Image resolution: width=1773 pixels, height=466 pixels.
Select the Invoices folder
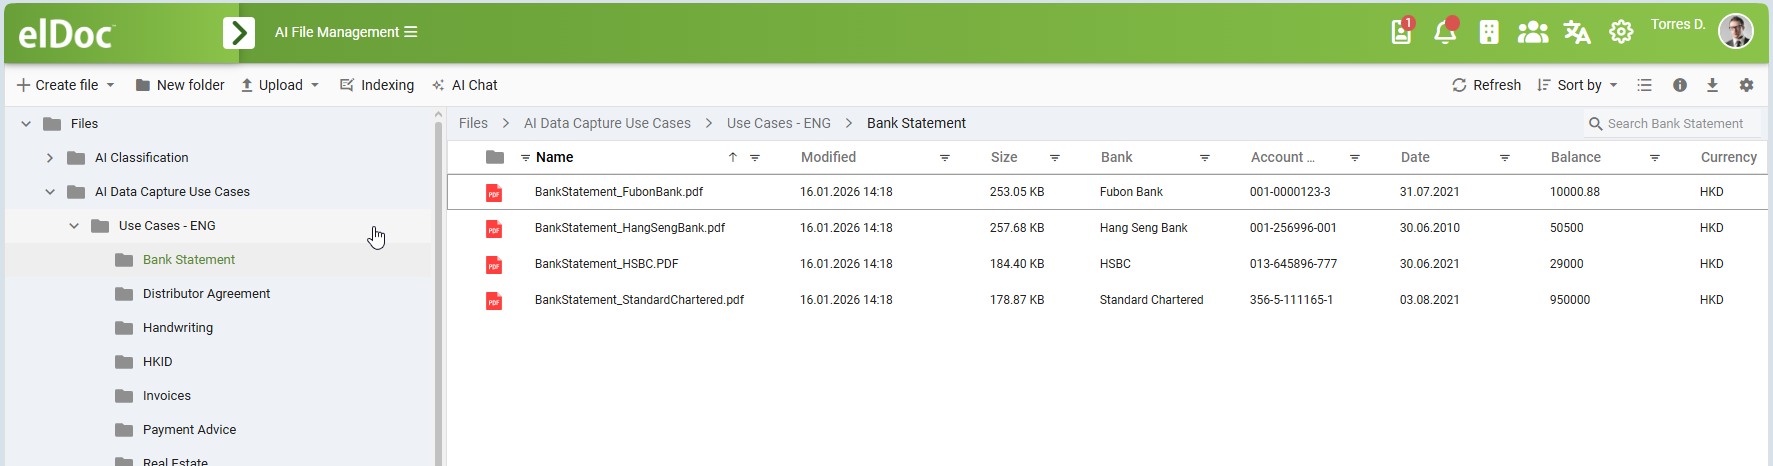click(166, 396)
